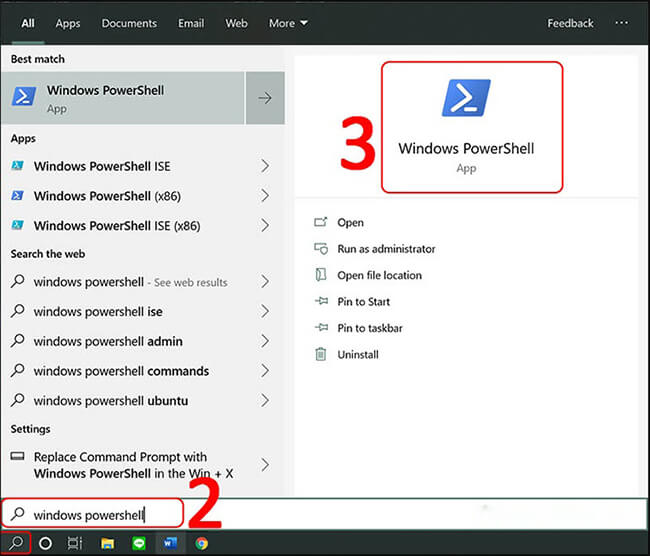Click the PowerShell icon in Best match
Image resolution: width=650 pixels, height=556 pixels.
pos(24,96)
